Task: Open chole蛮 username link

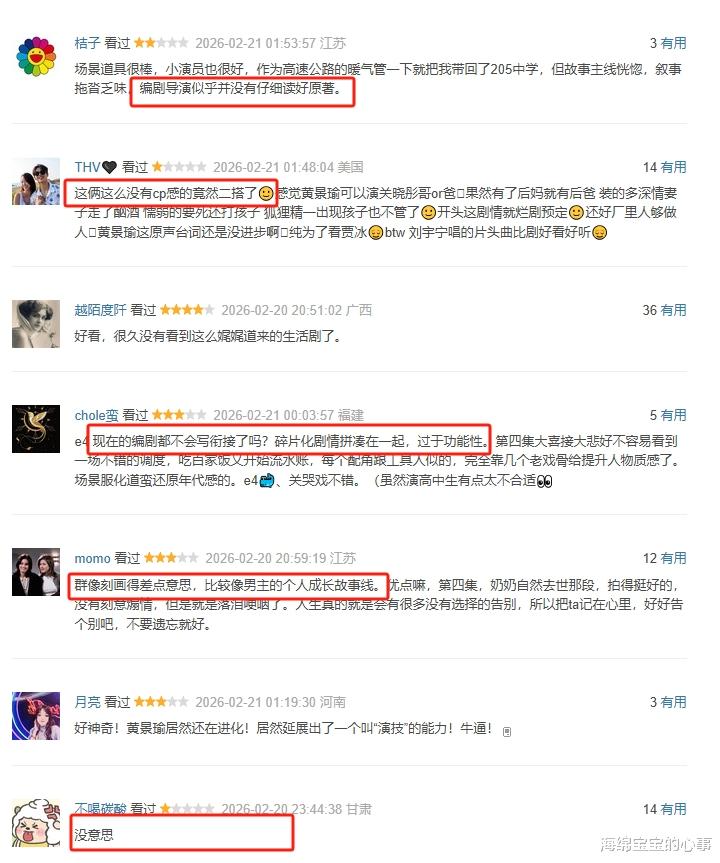Action: (96, 415)
